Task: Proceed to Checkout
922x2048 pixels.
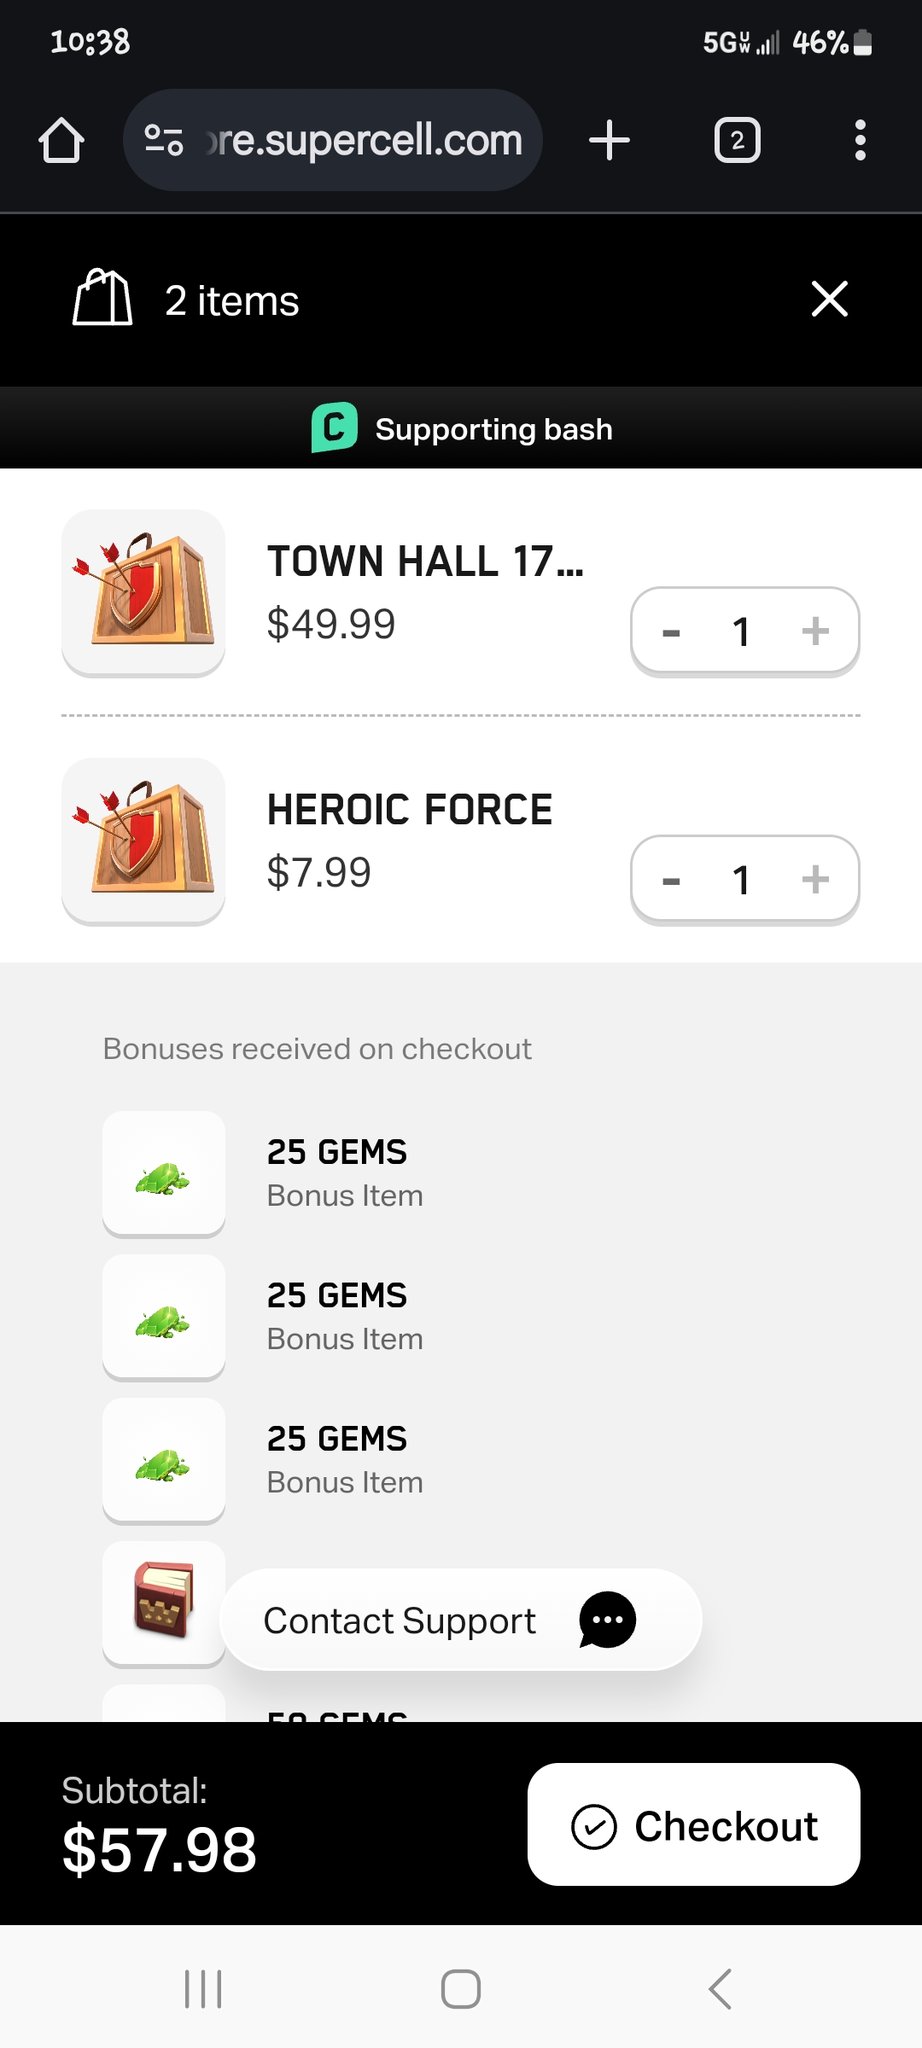Action: coord(693,1825)
